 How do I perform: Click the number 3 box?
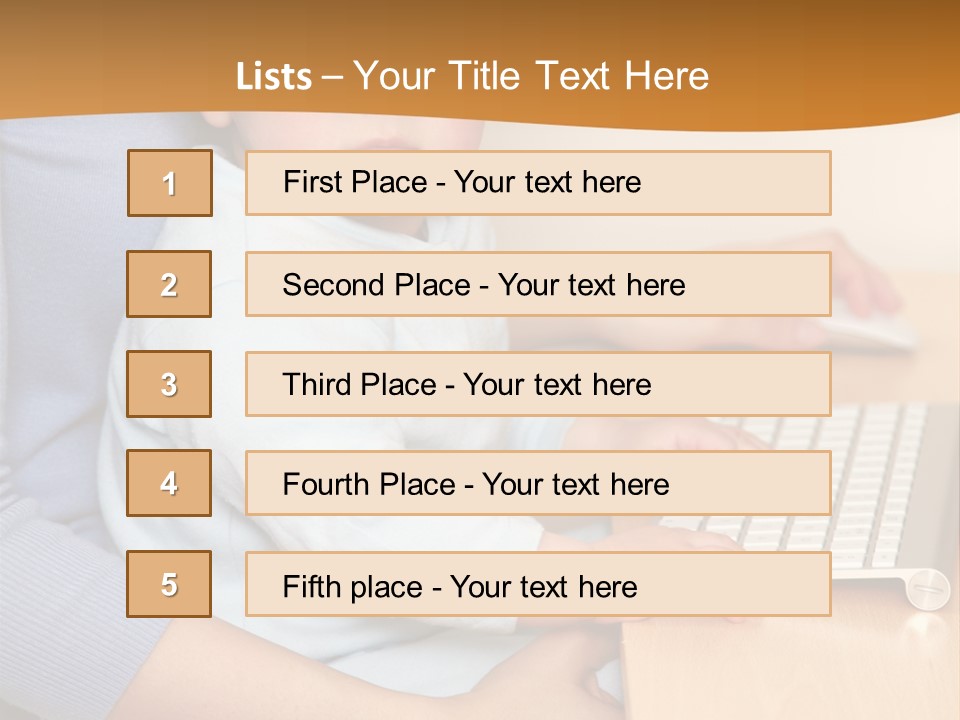pos(169,384)
